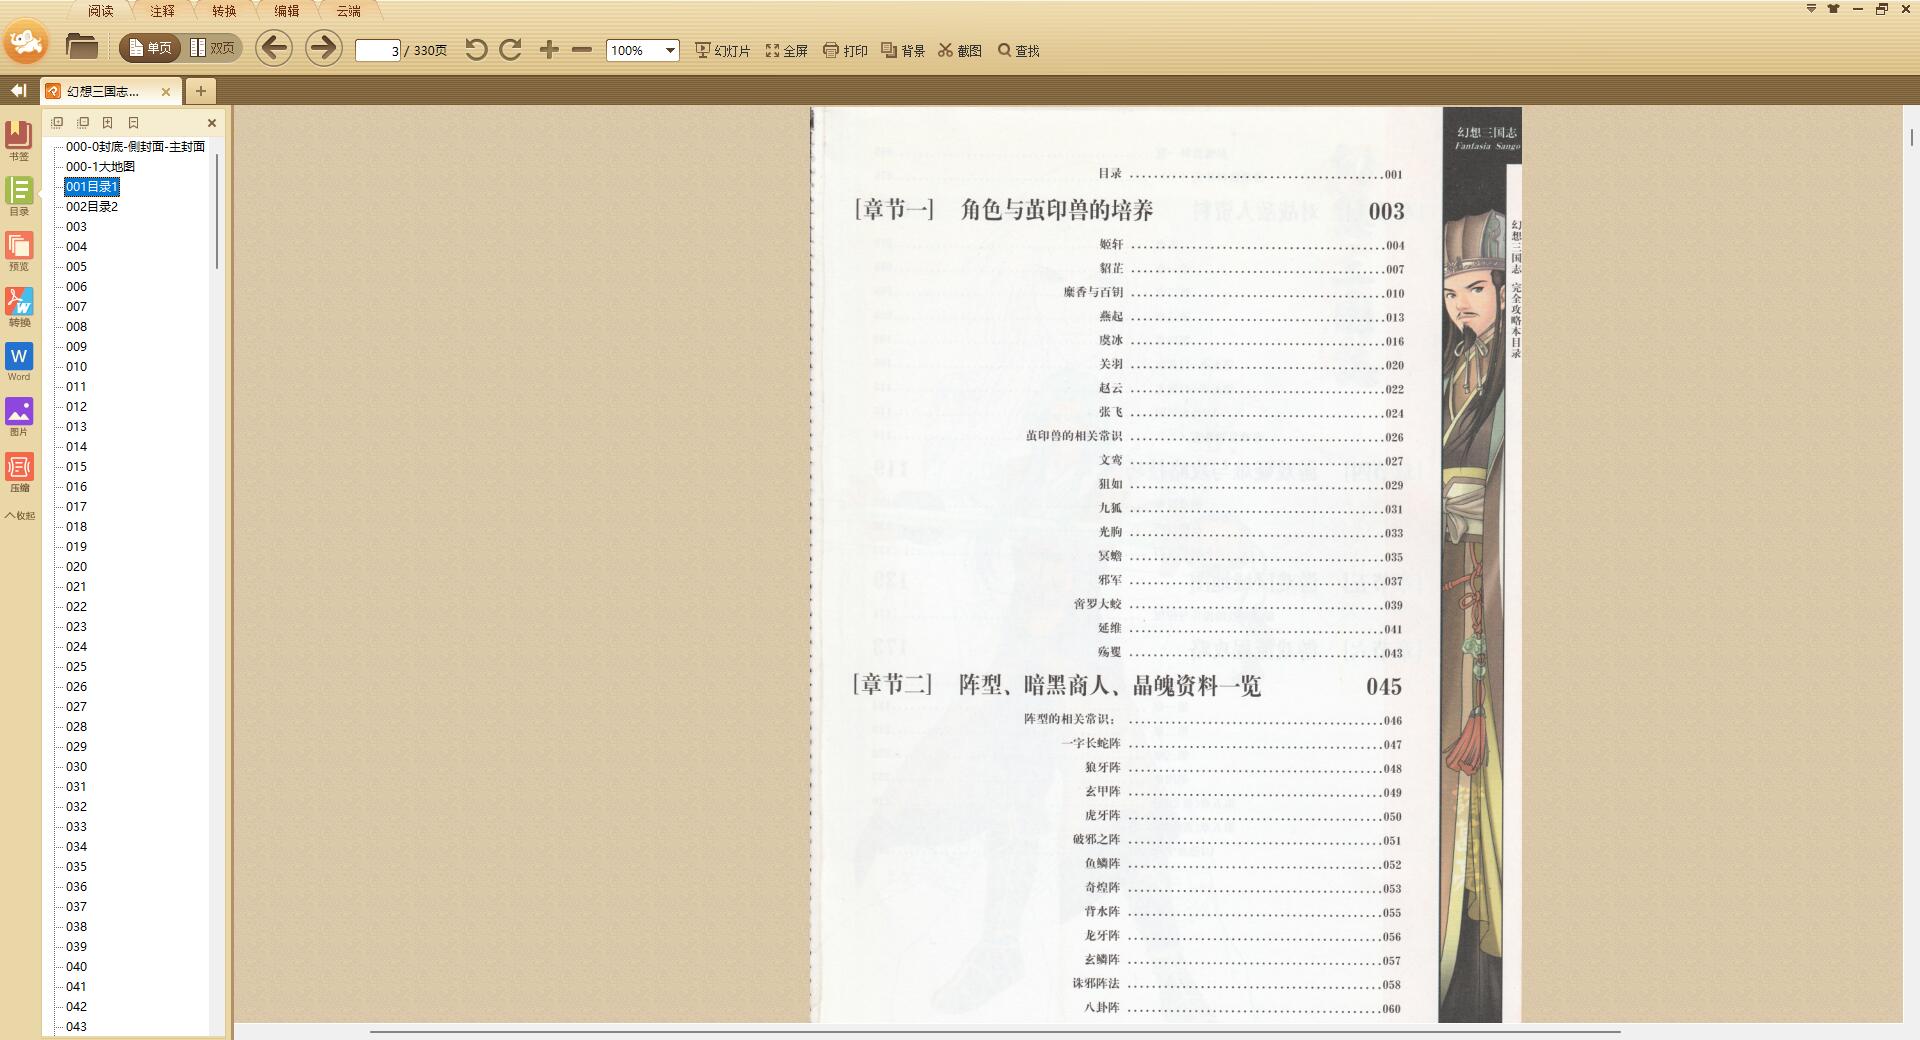Viewport: 1920px width, 1040px height.
Task: Open the Word conversion sidebar icon
Action: 19,362
